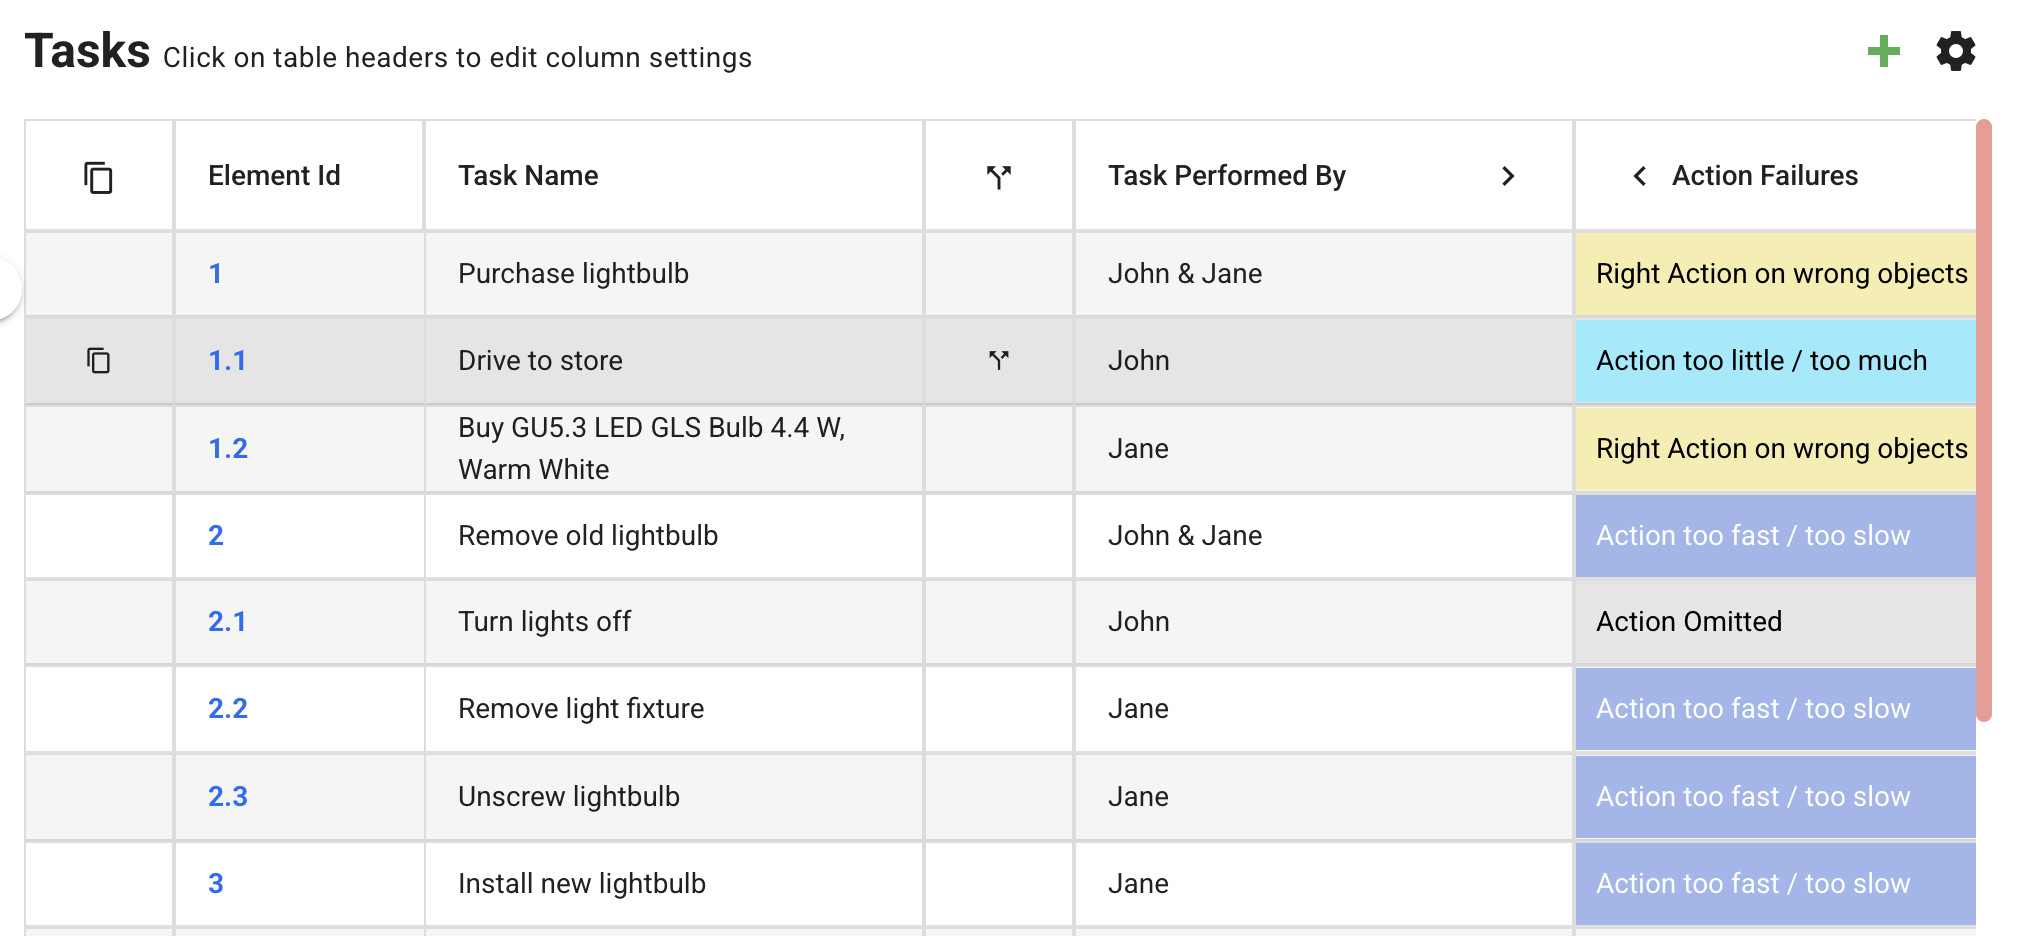Click the branch icon in column header
The width and height of the screenshot is (2026, 936).
pyautogui.click(x=998, y=177)
